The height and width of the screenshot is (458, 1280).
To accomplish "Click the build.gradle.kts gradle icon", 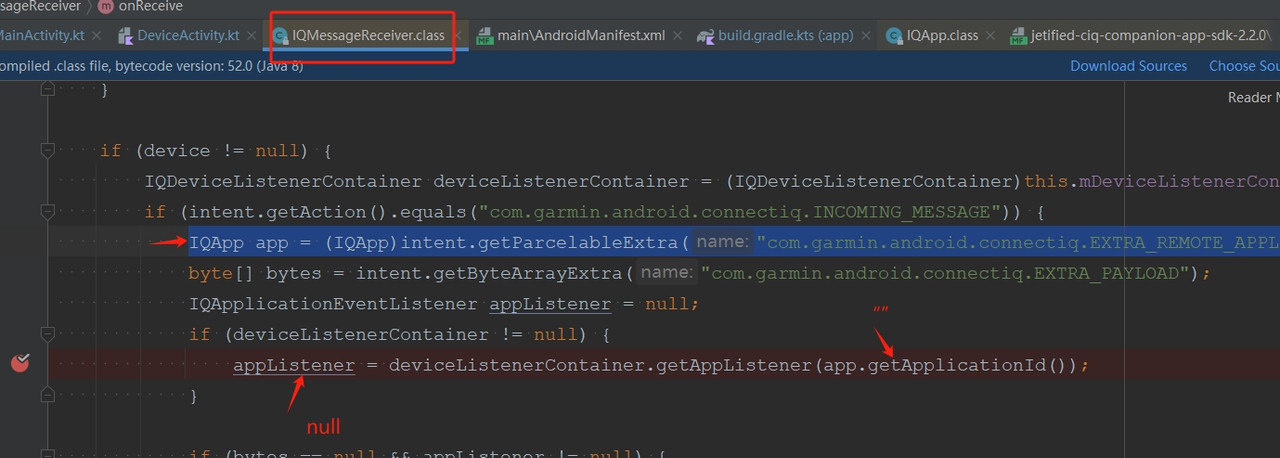I will pos(705,36).
